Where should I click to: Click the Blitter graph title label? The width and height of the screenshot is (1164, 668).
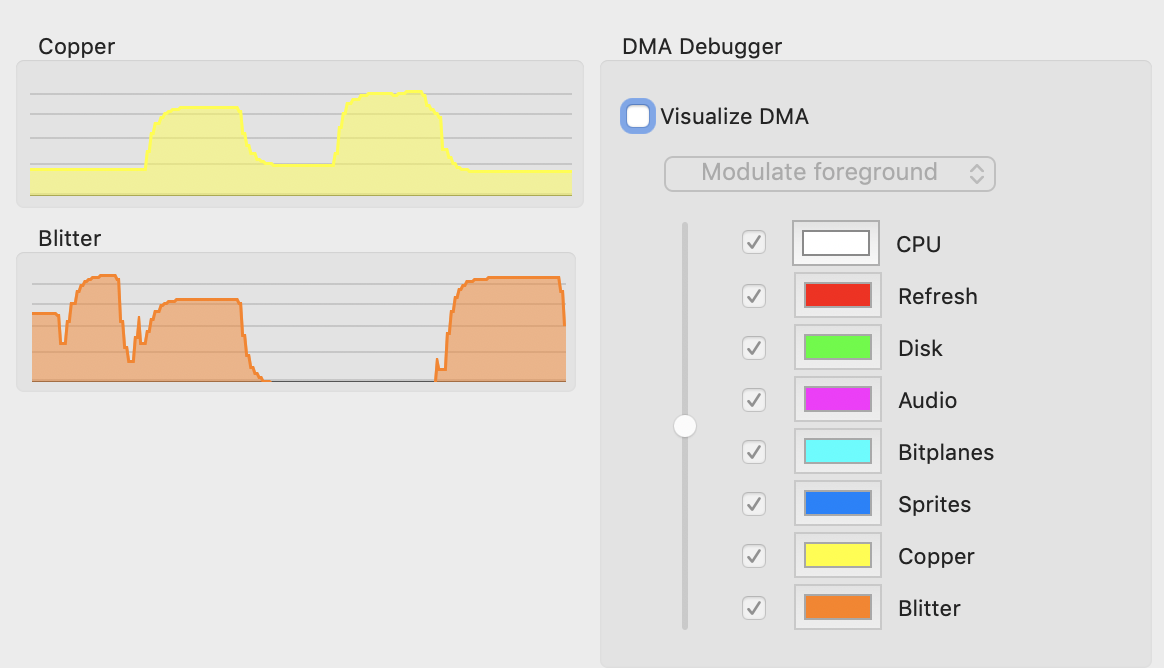[70, 238]
